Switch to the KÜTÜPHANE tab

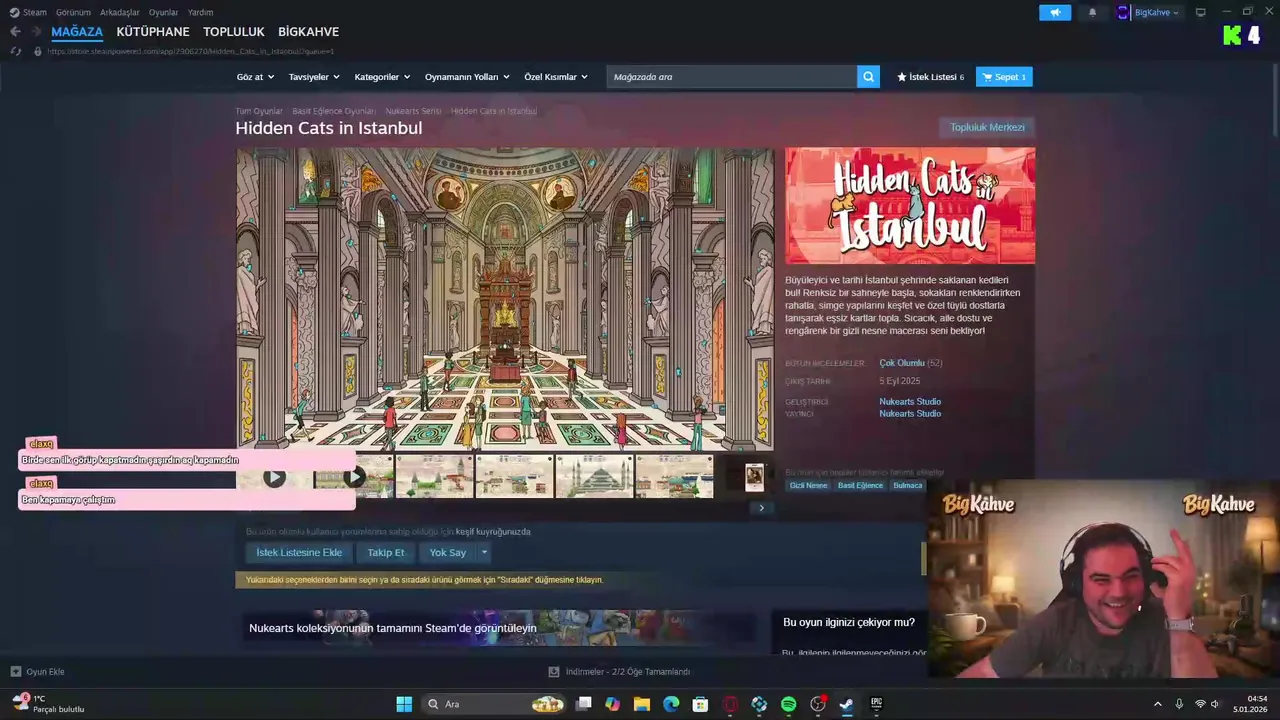click(x=153, y=32)
